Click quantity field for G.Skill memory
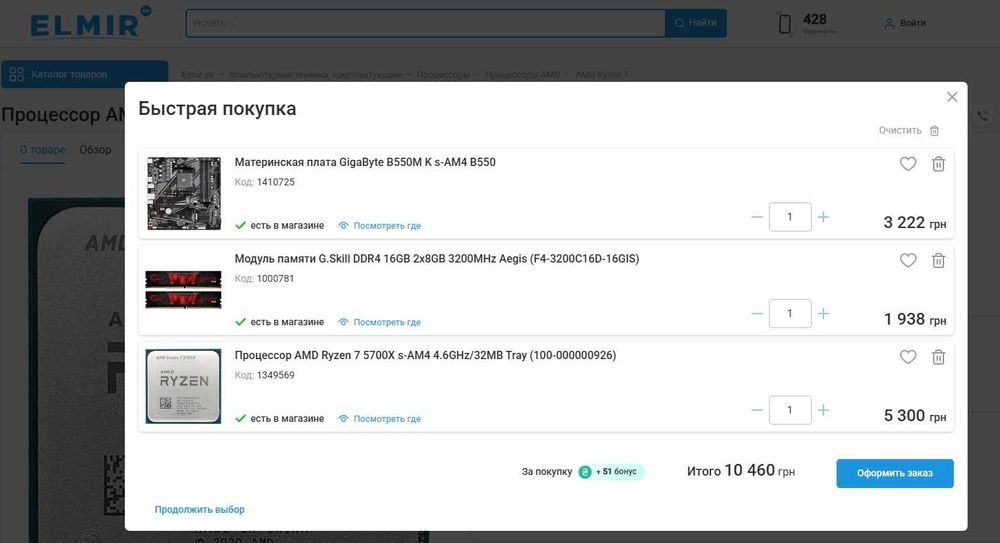Image resolution: width=1000 pixels, height=543 pixels. tap(790, 313)
